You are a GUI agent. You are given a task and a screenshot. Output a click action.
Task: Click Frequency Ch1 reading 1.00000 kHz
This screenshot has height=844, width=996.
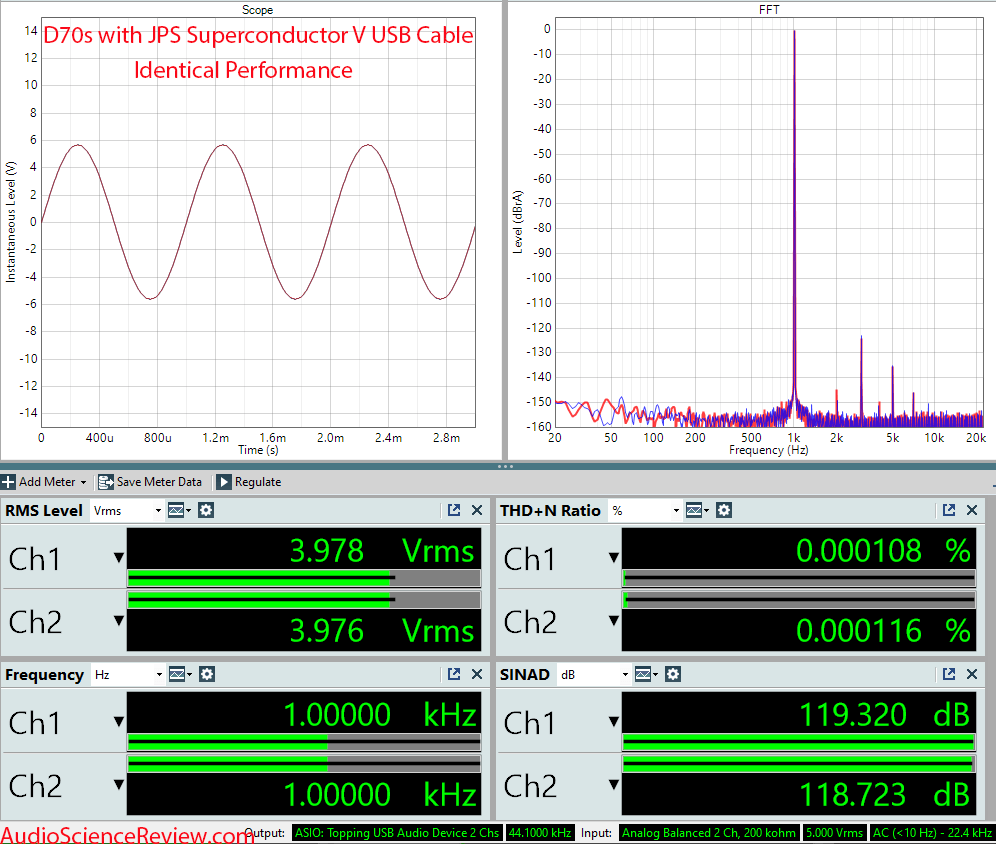pyautogui.click(x=380, y=714)
